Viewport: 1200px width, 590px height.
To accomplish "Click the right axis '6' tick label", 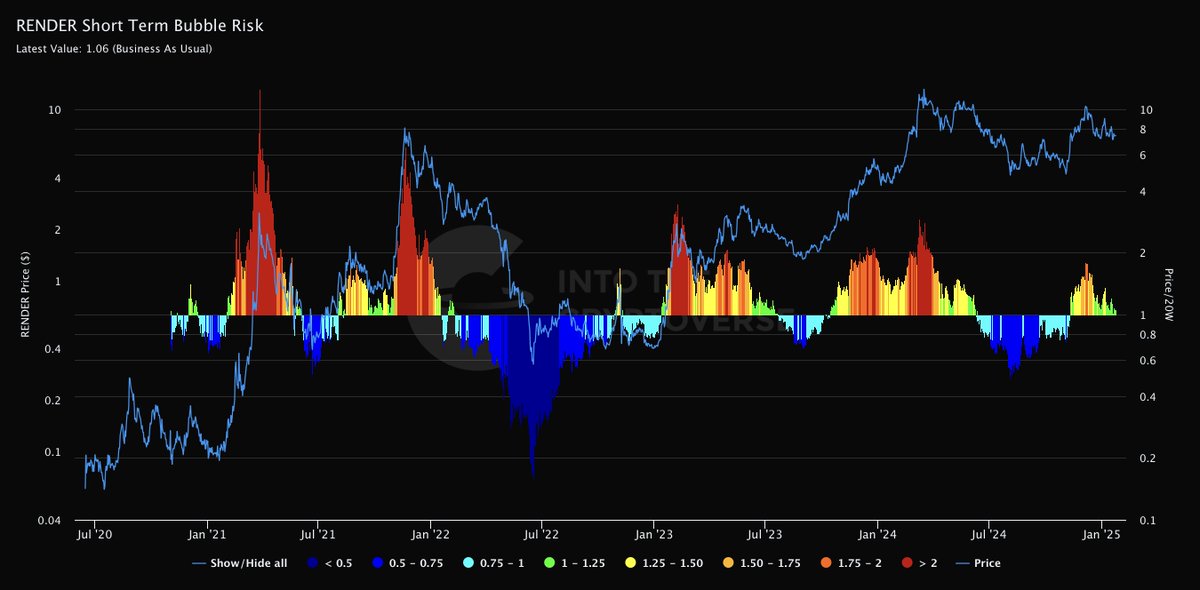I will tap(1143, 155).
